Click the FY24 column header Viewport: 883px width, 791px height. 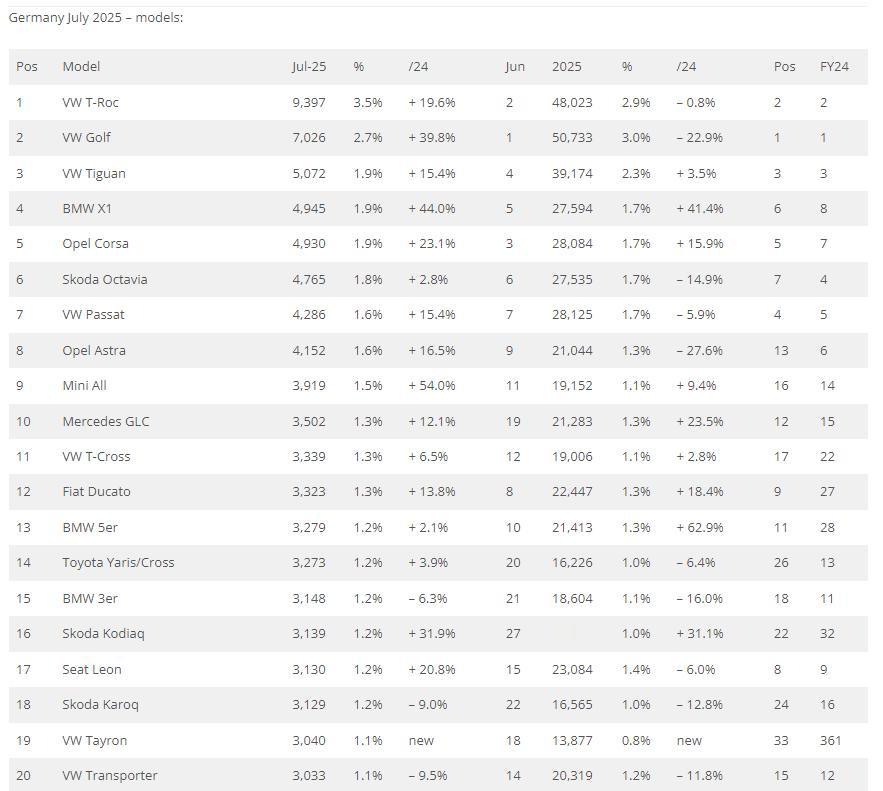[834, 66]
